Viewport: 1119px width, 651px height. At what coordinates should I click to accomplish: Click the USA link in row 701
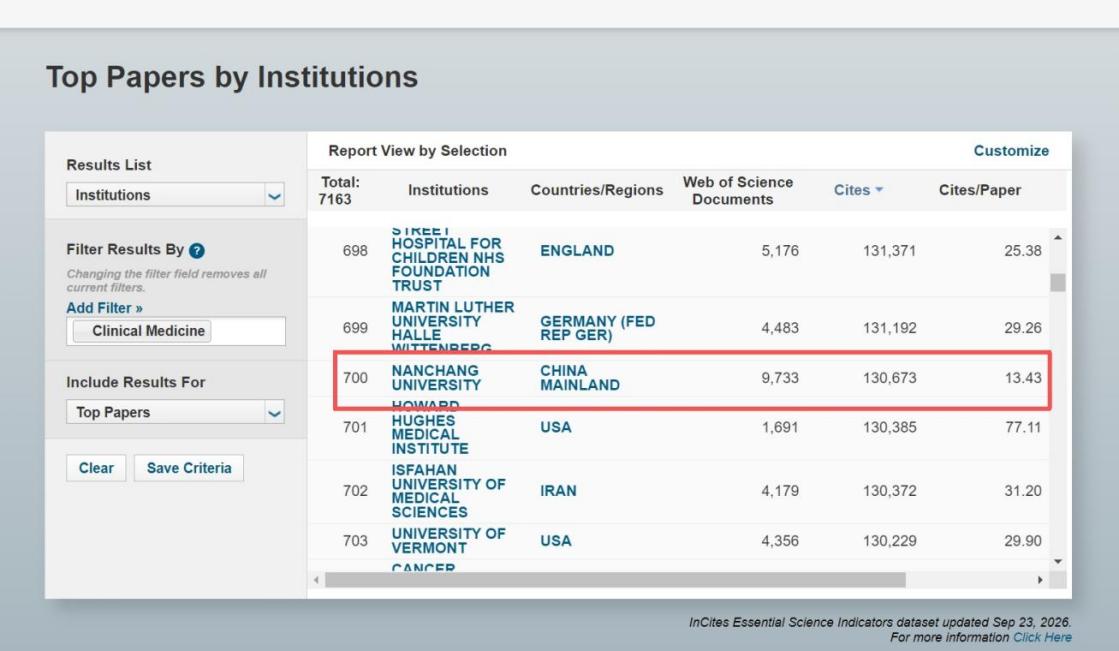555,428
